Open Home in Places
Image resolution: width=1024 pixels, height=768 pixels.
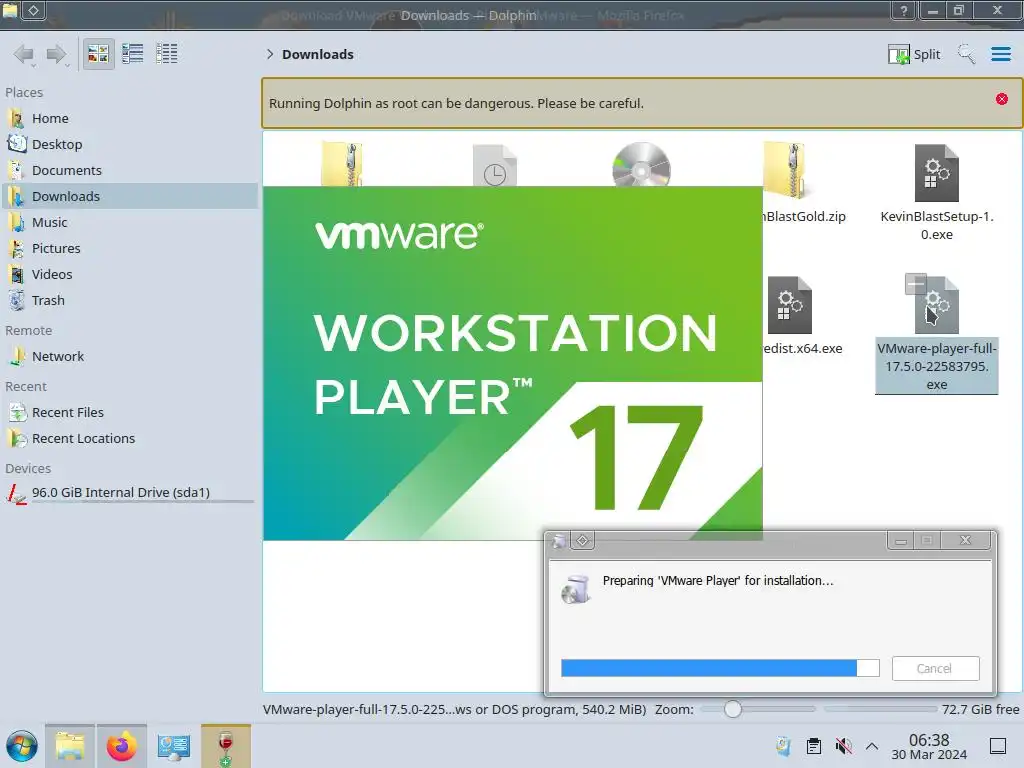(131, 118)
